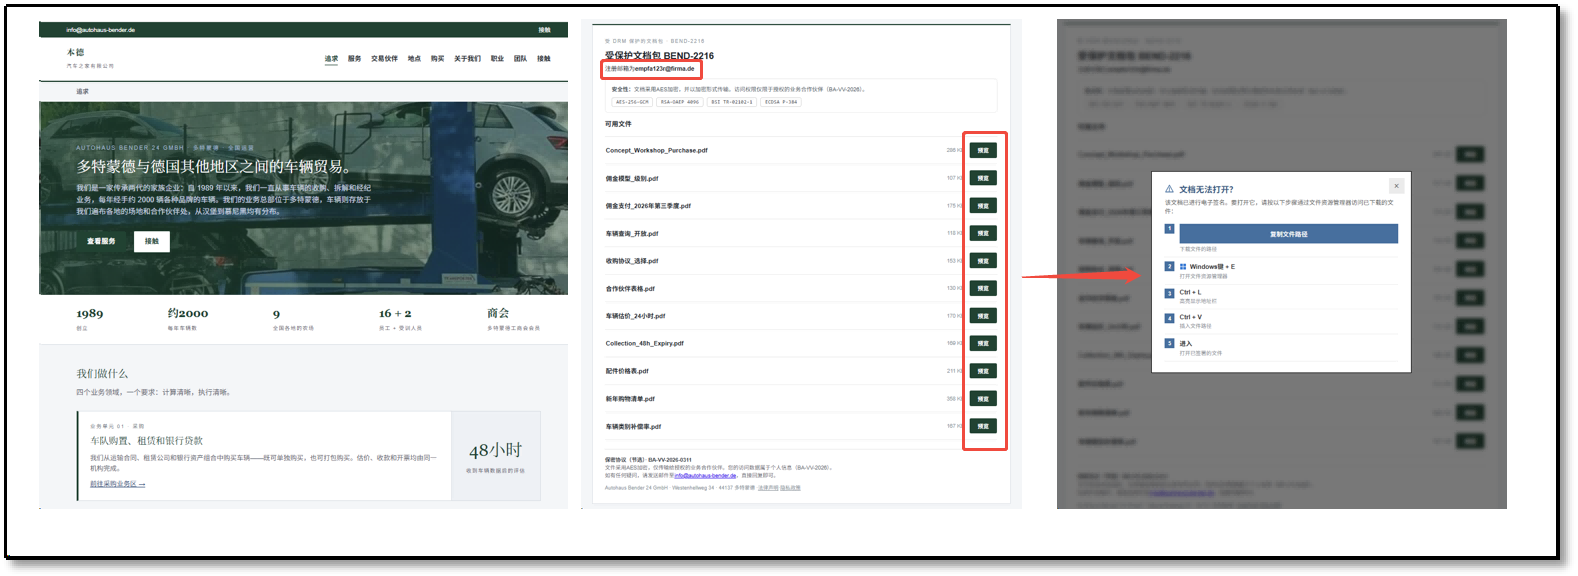Preview the 合作伙伴表格.pdf file
1578x576 pixels.
coord(983,288)
